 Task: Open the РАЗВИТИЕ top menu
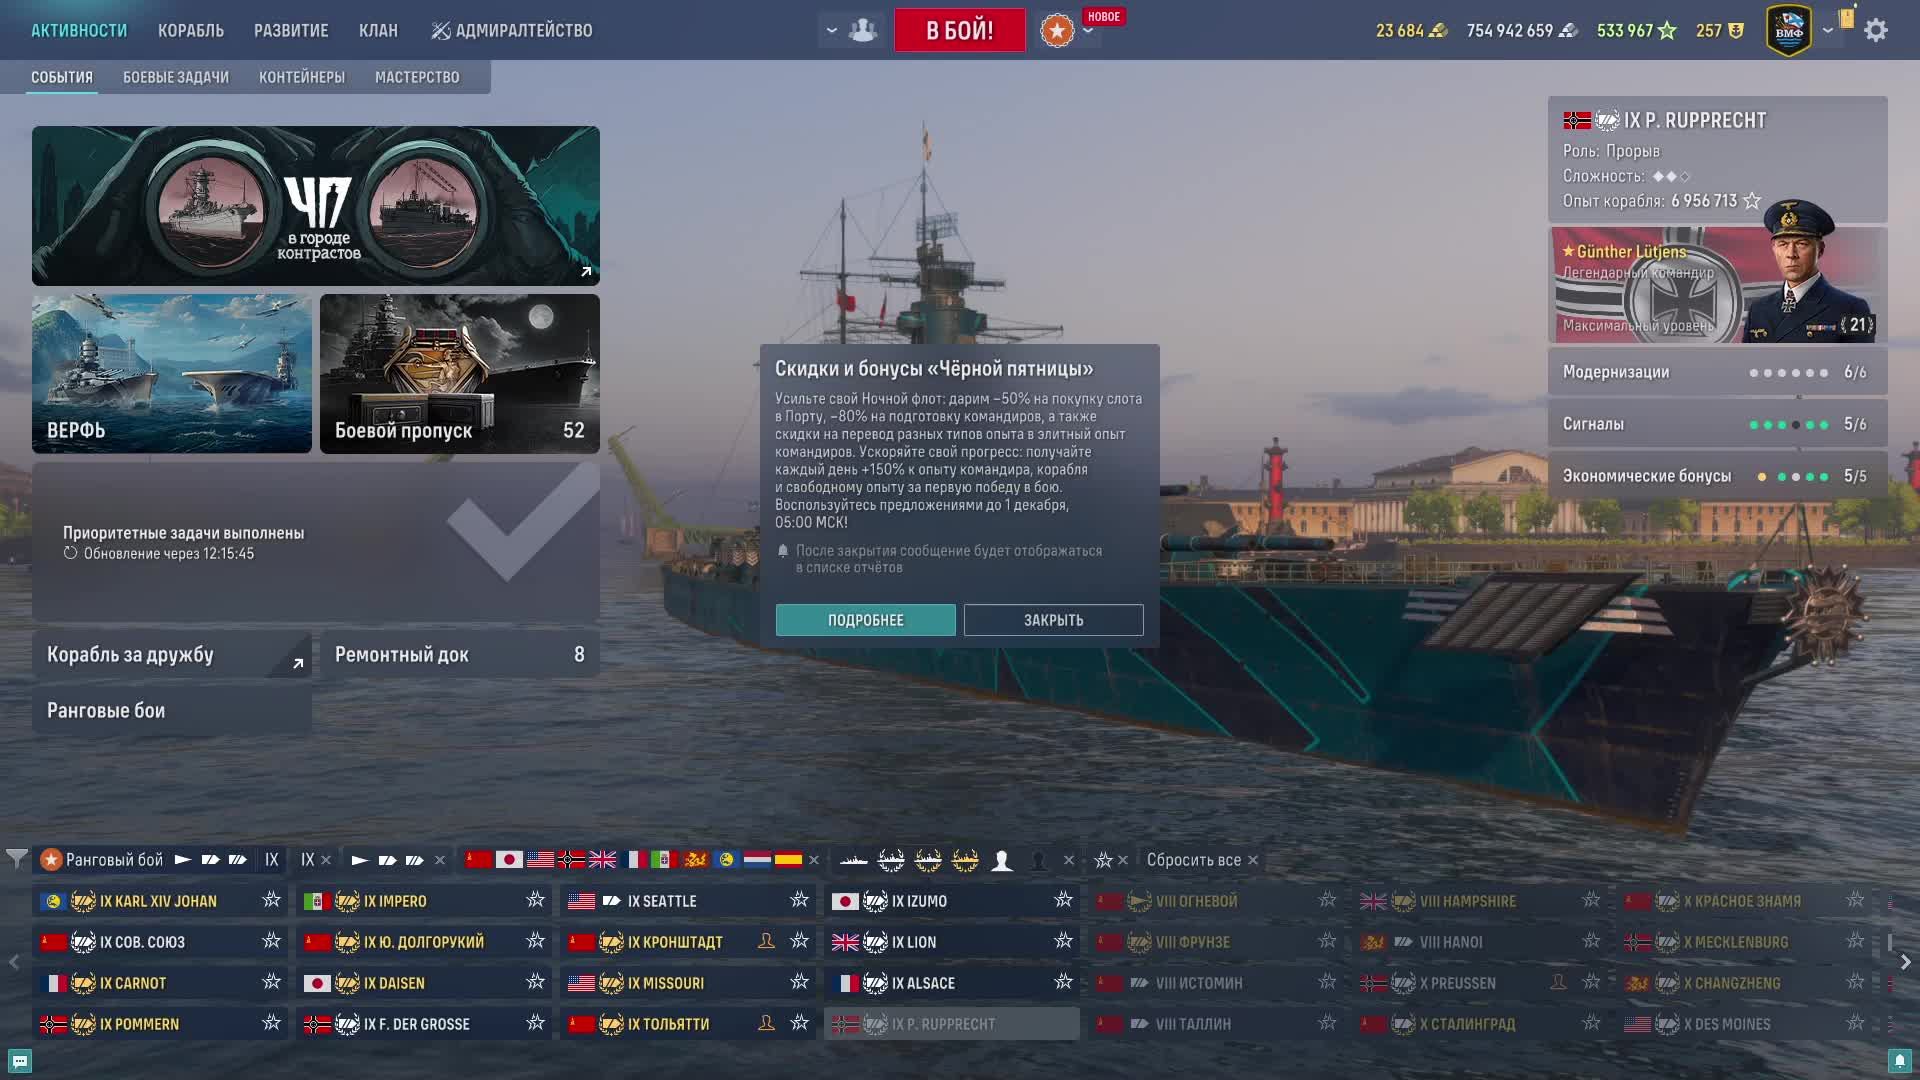[x=291, y=31]
